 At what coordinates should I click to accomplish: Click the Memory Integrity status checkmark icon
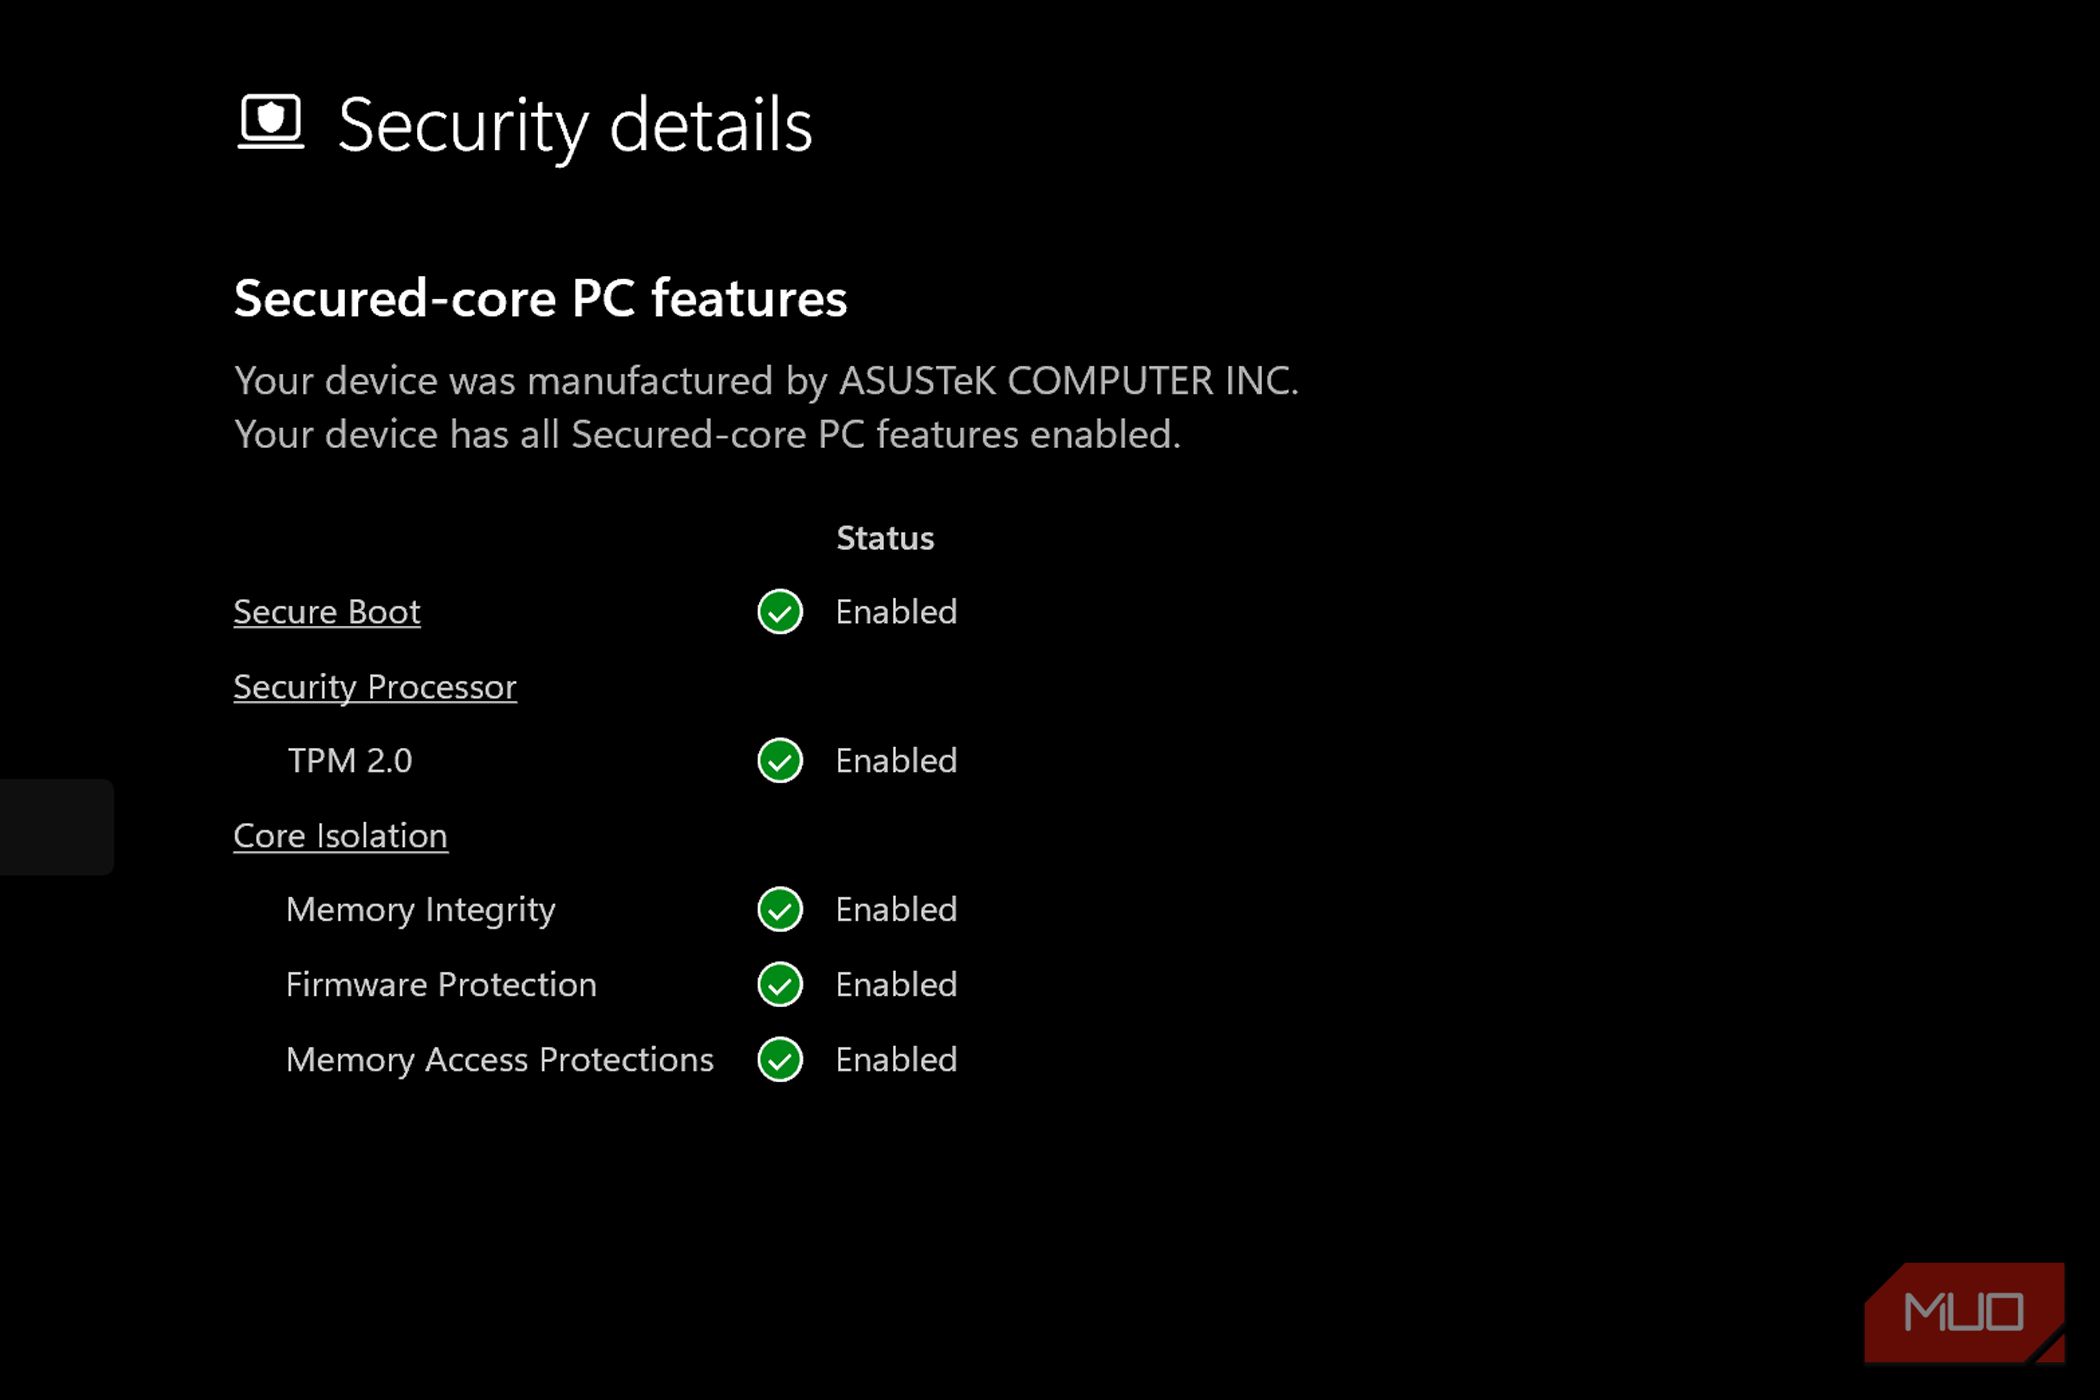click(779, 910)
